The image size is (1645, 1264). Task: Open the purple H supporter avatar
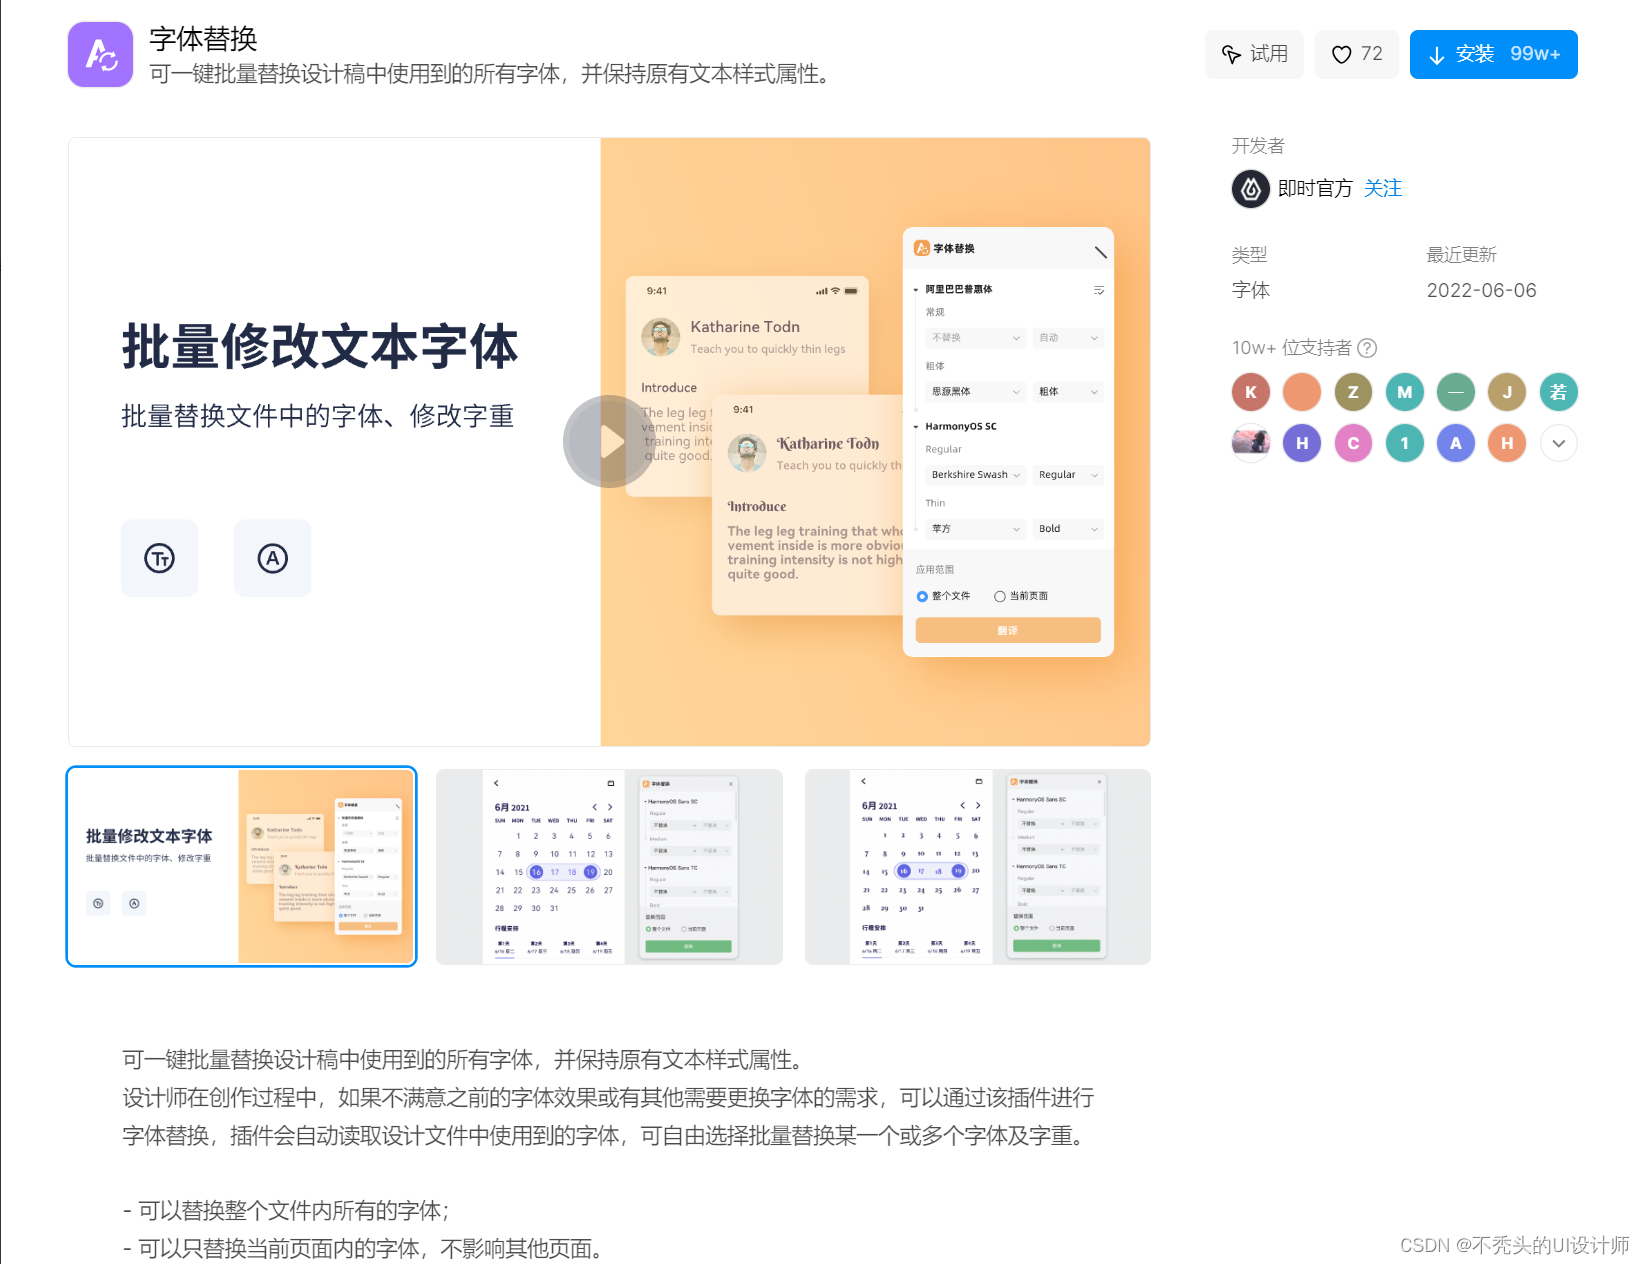(x=1302, y=443)
